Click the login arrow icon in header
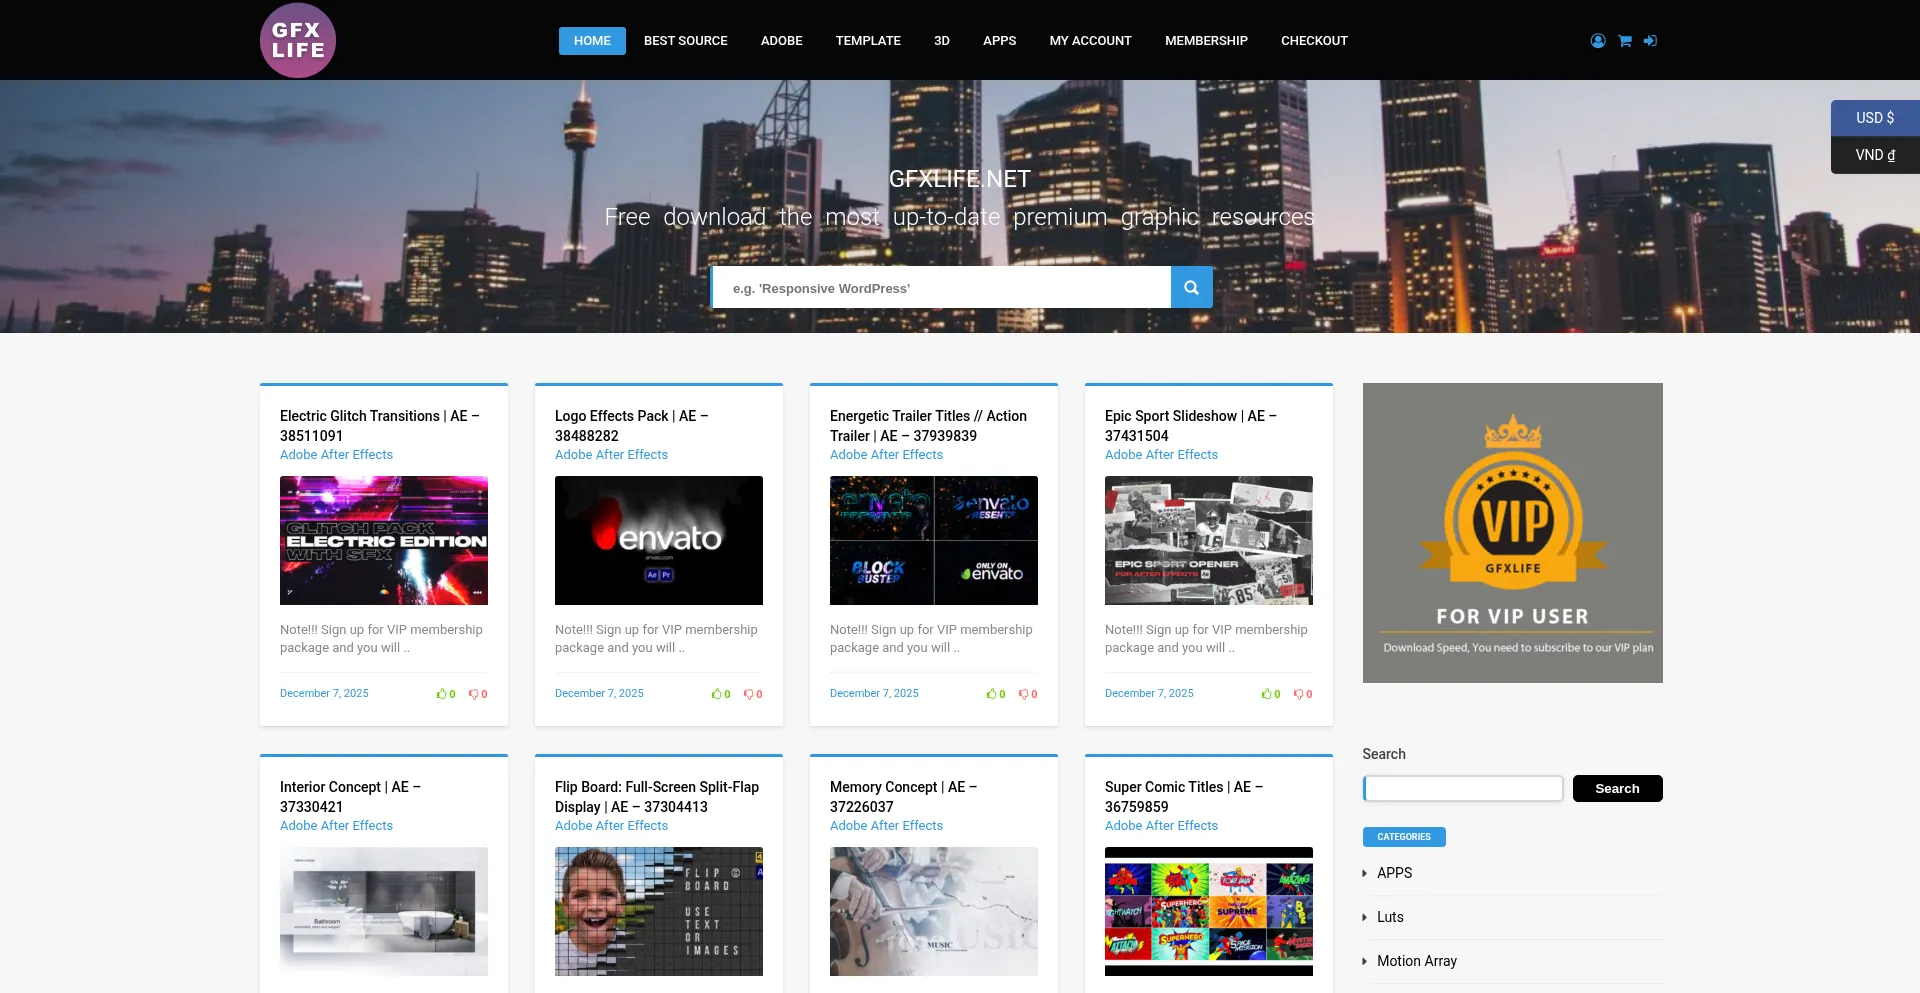1920x993 pixels. pos(1650,41)
